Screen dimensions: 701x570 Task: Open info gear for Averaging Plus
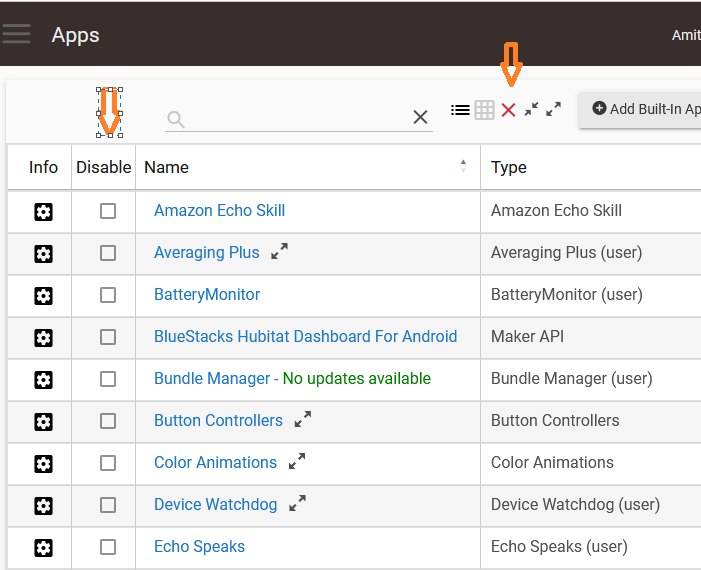(43, 254)
